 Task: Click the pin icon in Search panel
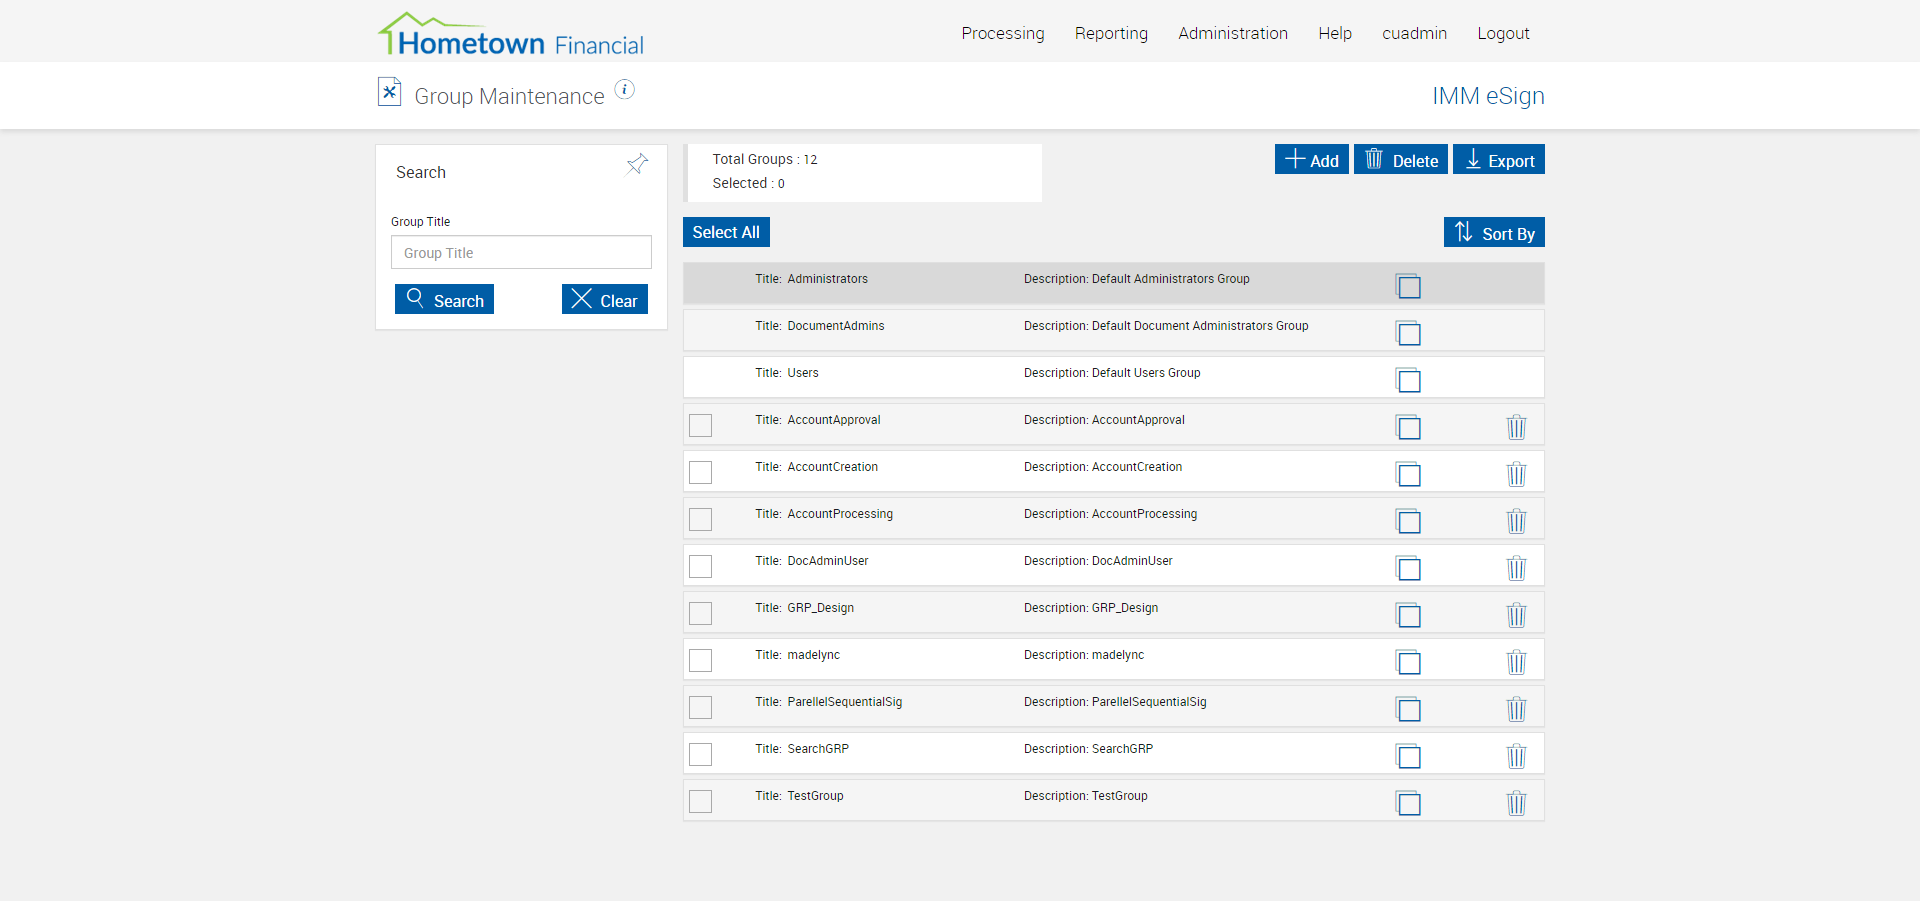click(x=637, y=164)
